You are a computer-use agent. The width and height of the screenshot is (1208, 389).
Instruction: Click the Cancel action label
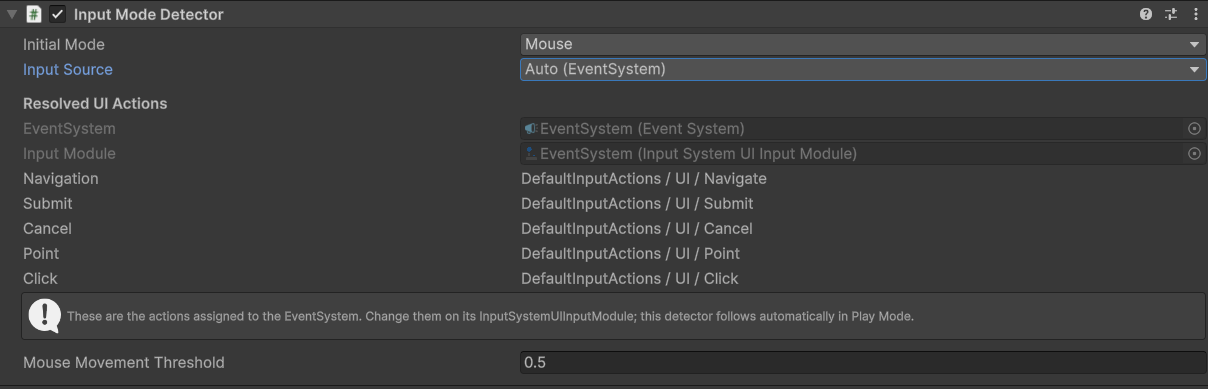[48, 228]
